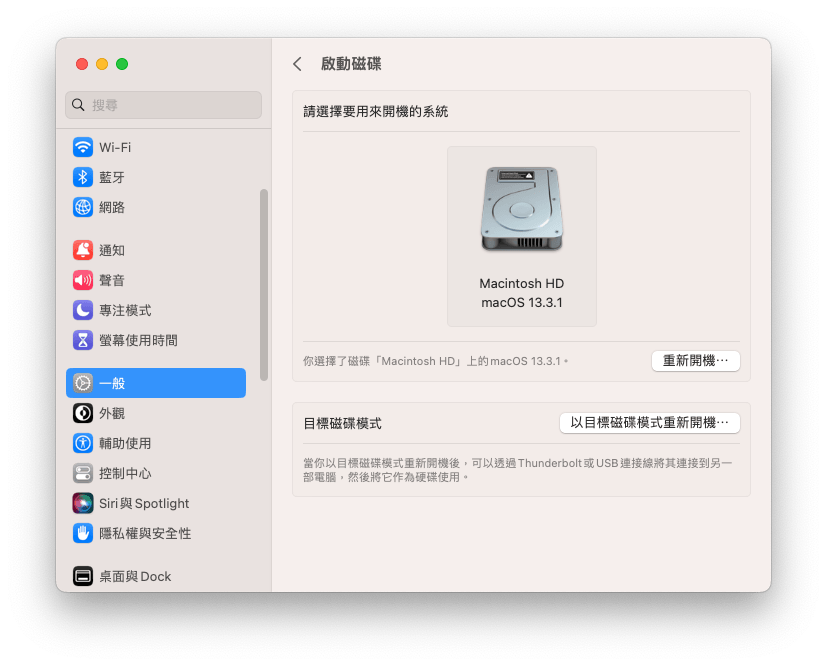Zoom the window with green button

(122, 64)
